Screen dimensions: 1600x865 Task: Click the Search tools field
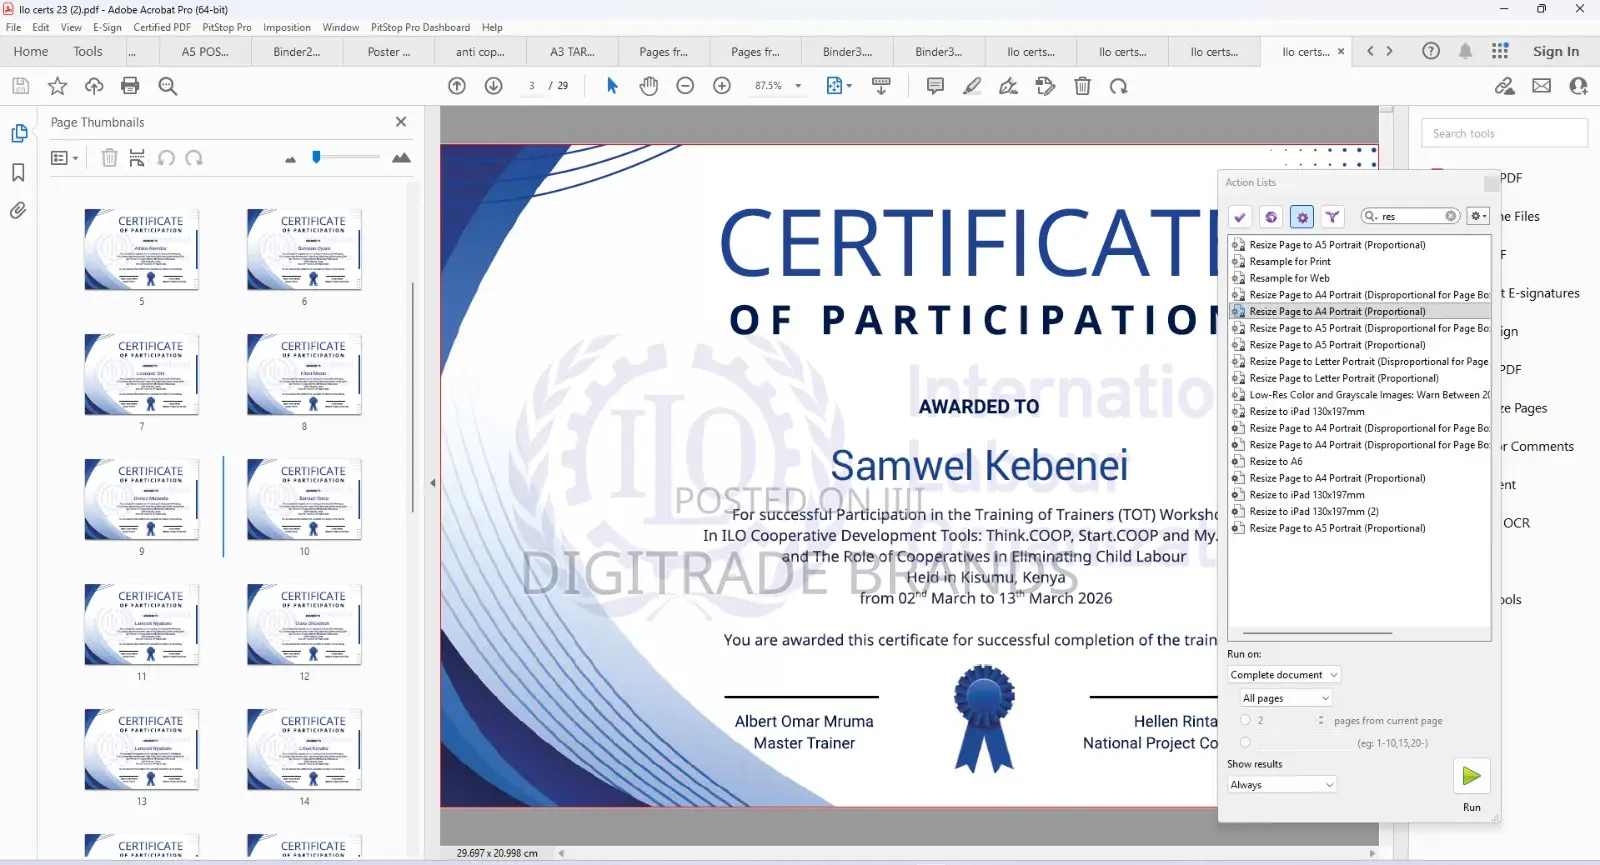coord(1504,133)
